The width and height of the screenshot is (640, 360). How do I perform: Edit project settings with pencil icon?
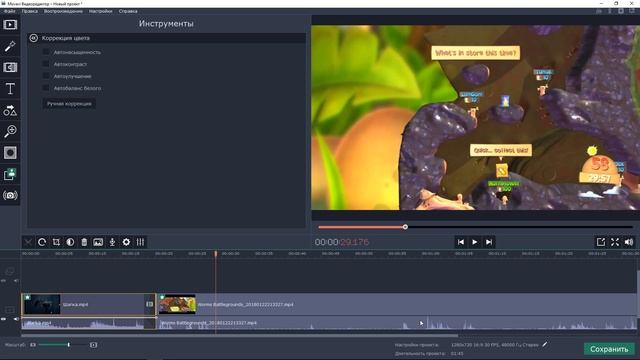(544, 344)
